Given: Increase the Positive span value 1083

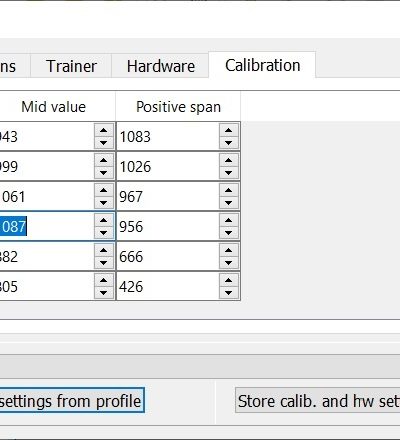Looking at the screenshot, I should (228, 130).
